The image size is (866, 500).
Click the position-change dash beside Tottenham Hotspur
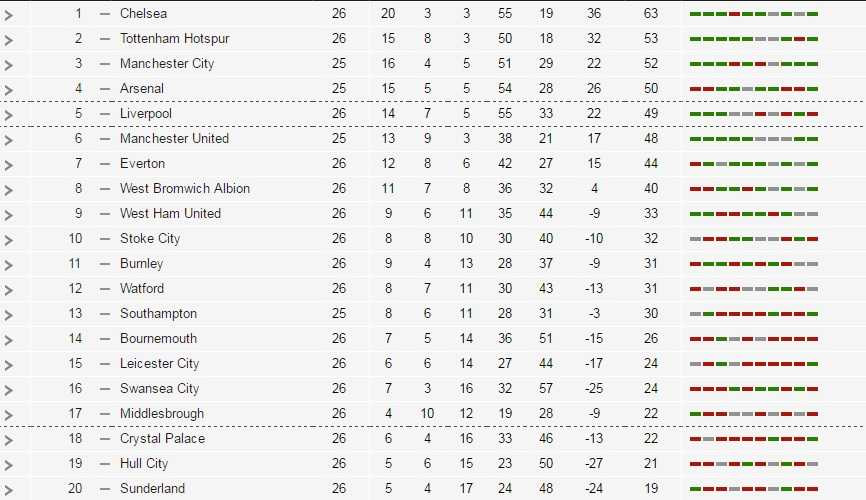tap(105, 39)
